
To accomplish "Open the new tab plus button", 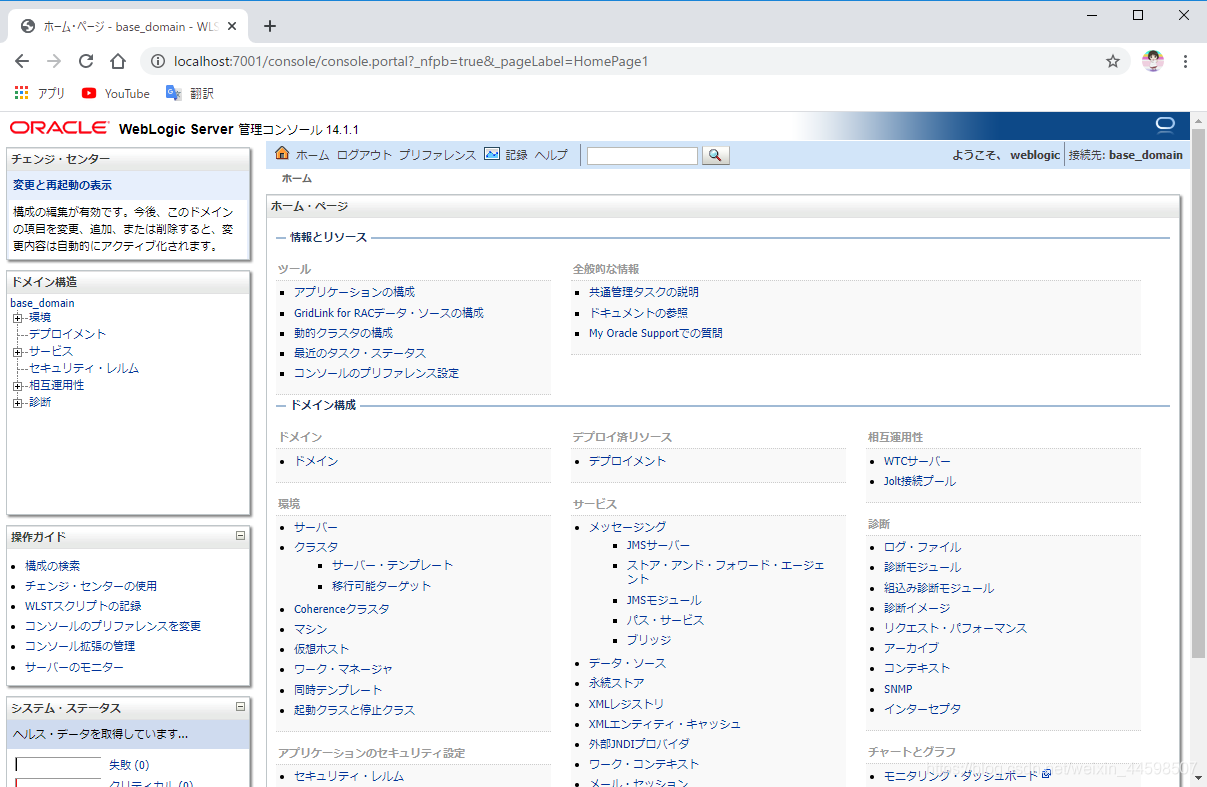I will [269, 26].
